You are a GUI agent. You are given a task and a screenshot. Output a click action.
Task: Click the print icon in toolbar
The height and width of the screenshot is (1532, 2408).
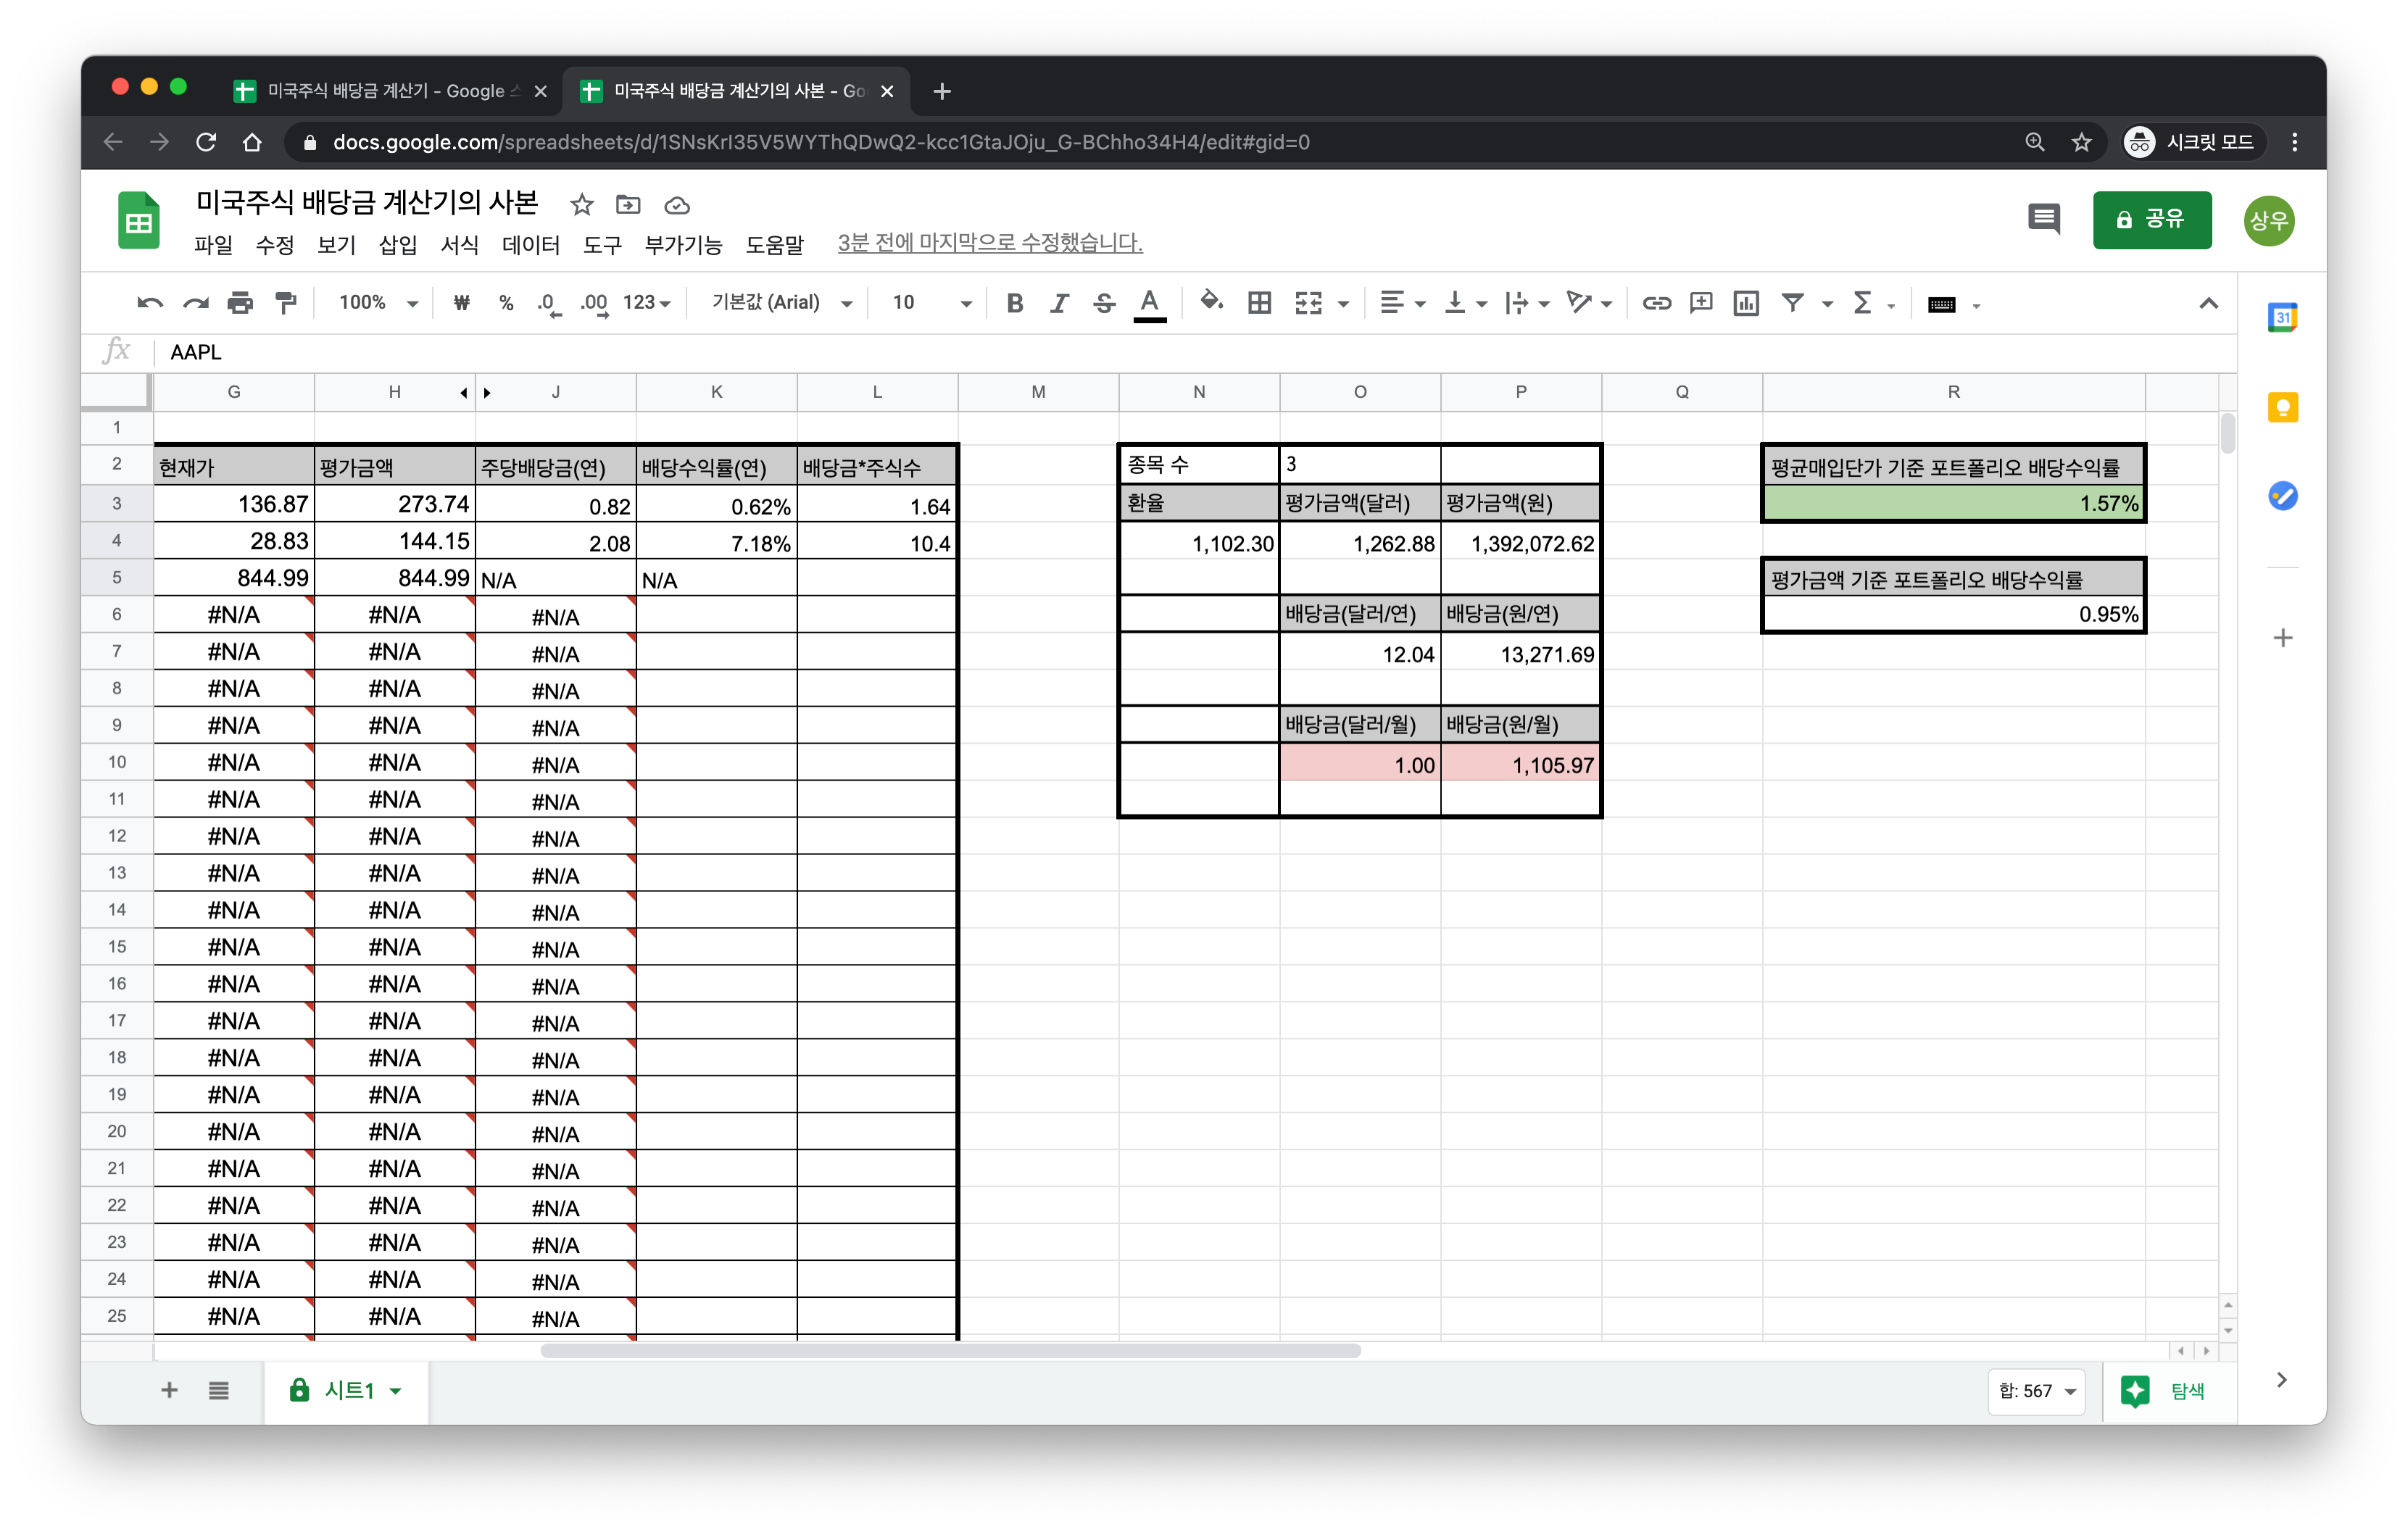point(240,303)
